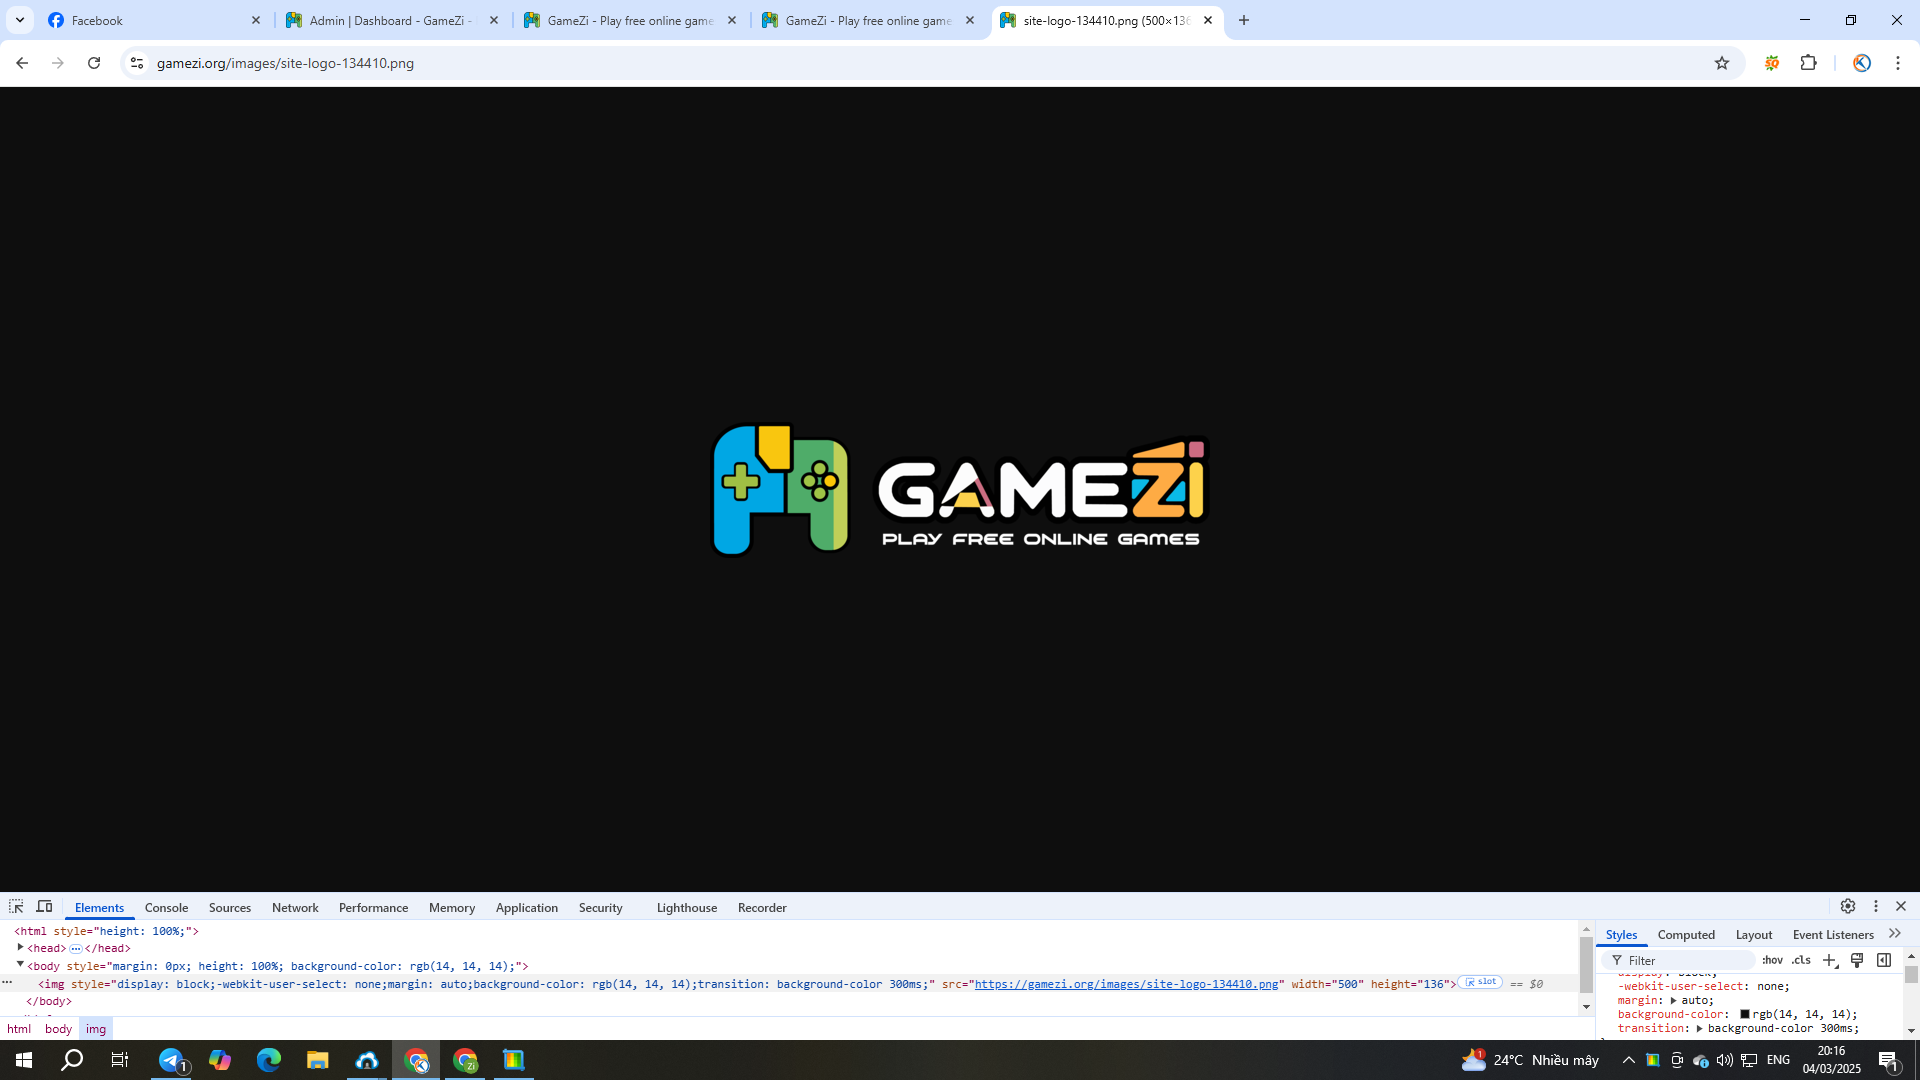Toggle the :hov element state panel
Image resolution: width=1920 pixels, height=1080 pixels.
1773,960
